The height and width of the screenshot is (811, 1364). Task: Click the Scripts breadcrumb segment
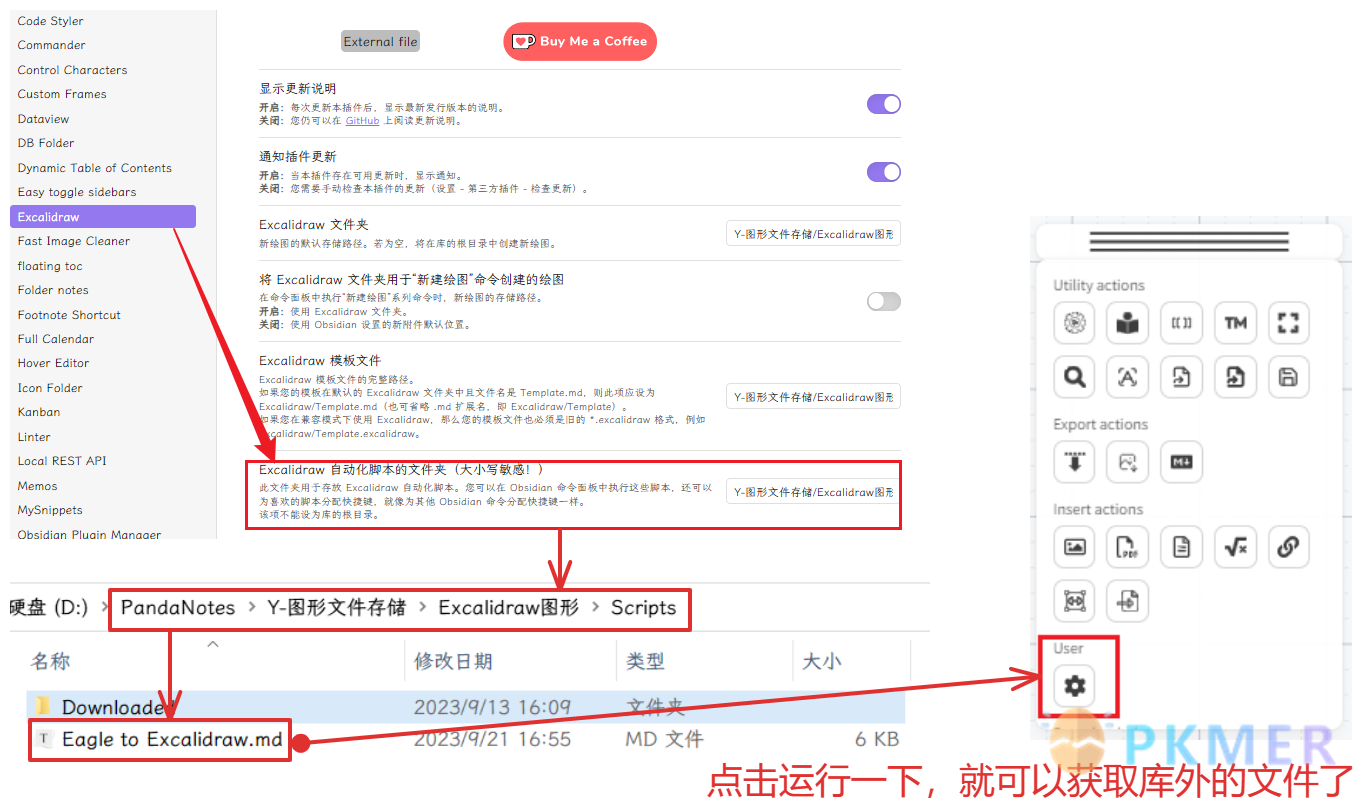pyautogui.click(x=644, y=608)
